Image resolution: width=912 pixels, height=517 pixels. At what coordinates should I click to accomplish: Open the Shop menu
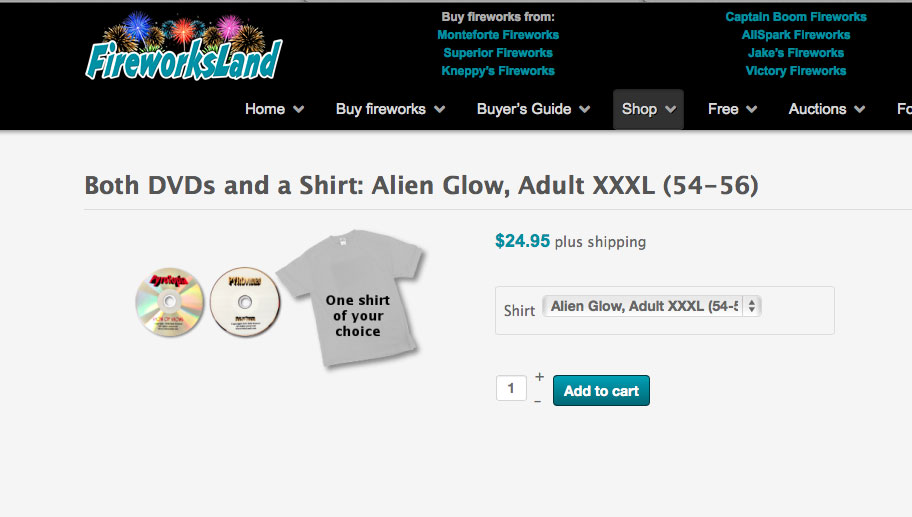[648, 109]
